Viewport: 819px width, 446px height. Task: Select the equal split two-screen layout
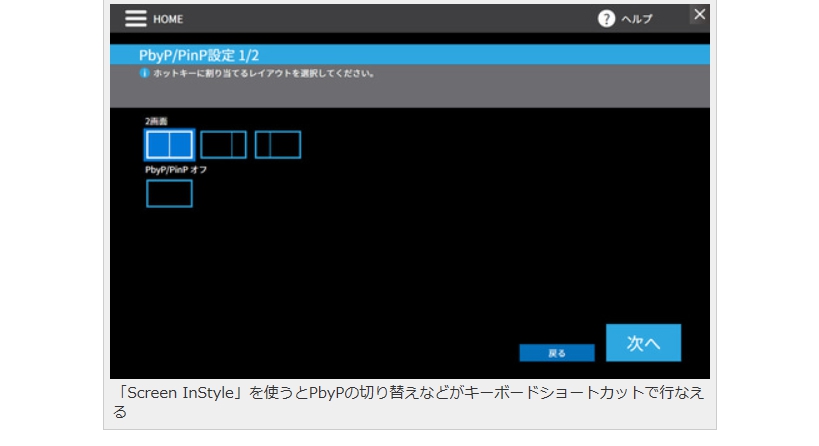169,145
